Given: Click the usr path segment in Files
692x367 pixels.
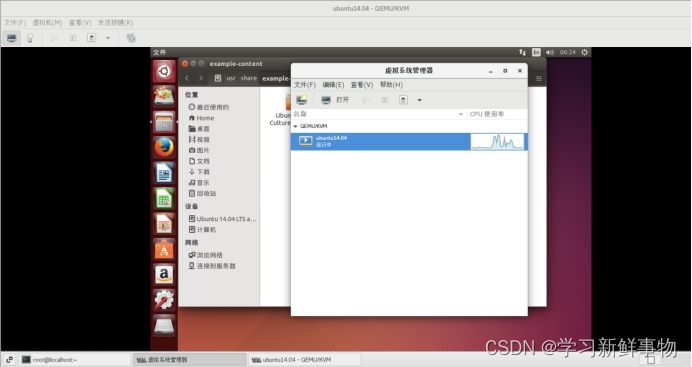Looking at the screenshot, I should click(x=231, y=78).
